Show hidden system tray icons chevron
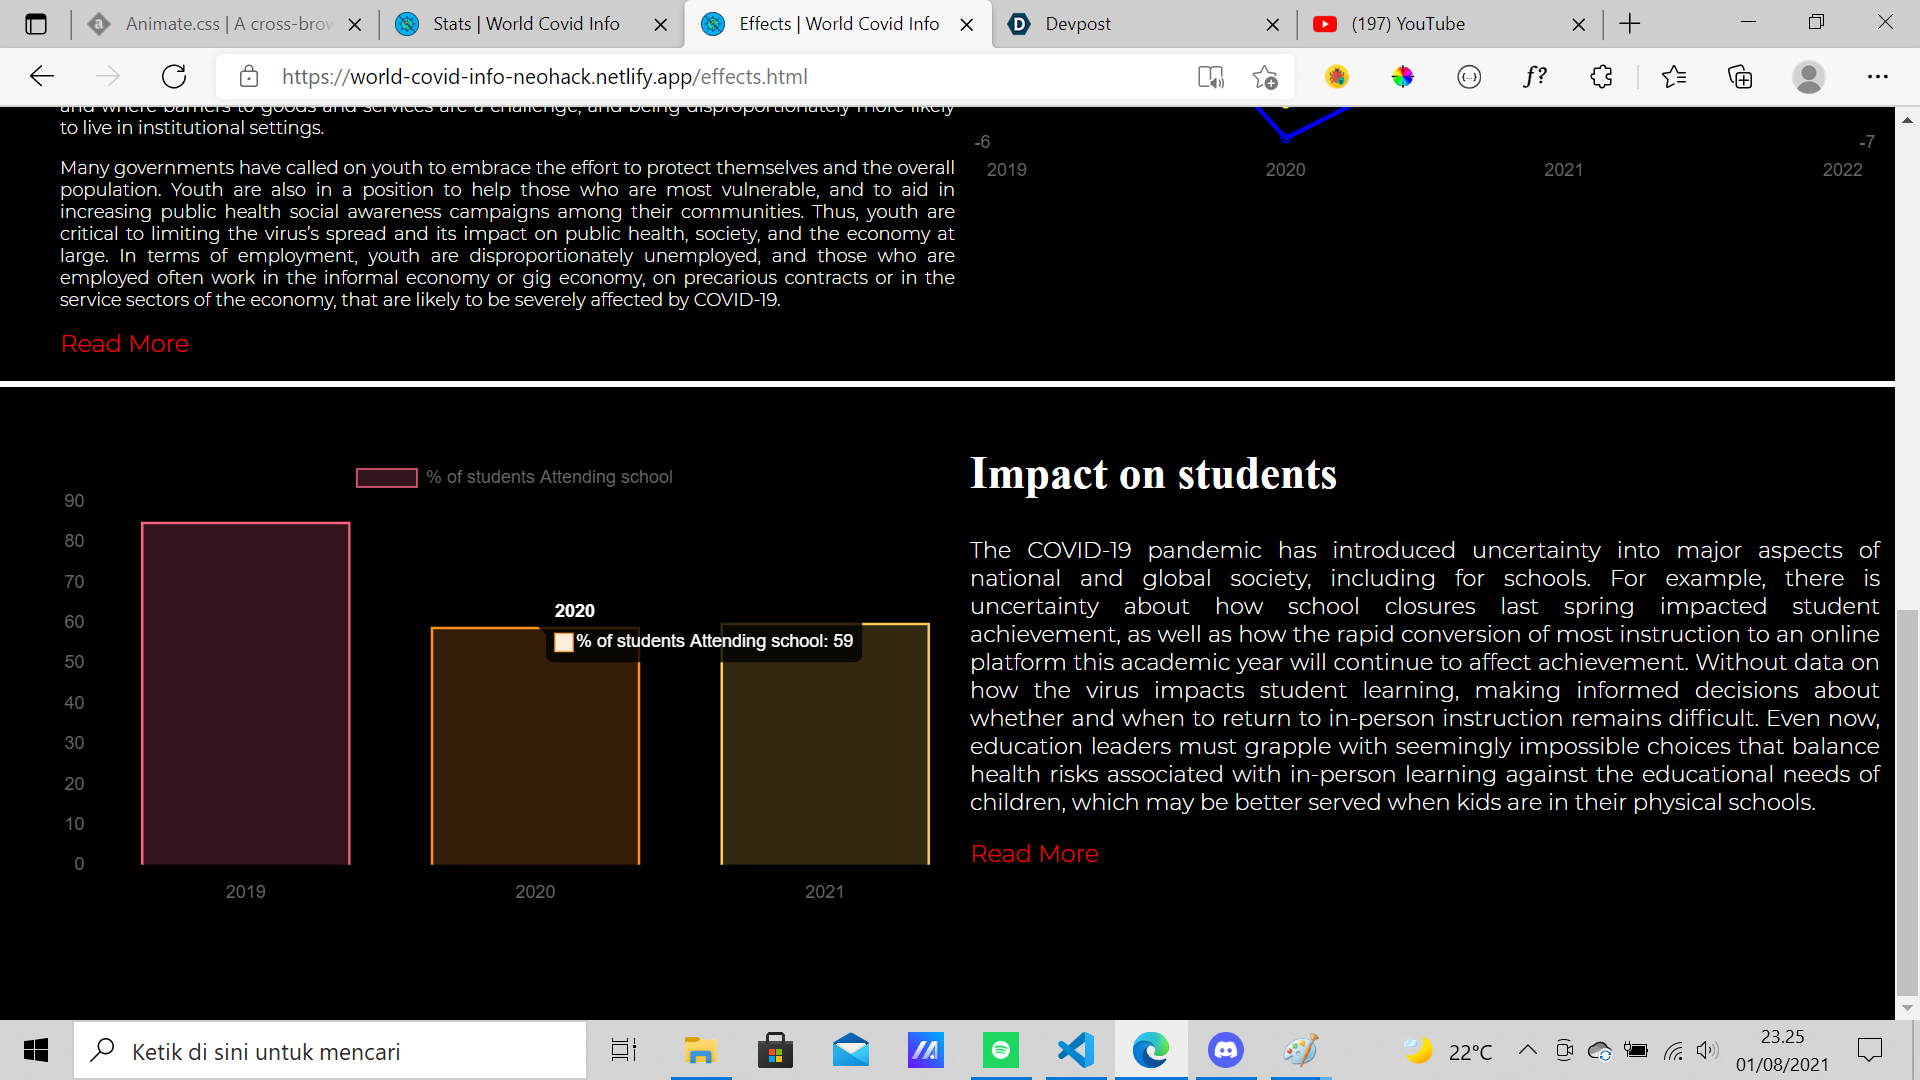Screen dimensions: 1920x1080 1527,1050
